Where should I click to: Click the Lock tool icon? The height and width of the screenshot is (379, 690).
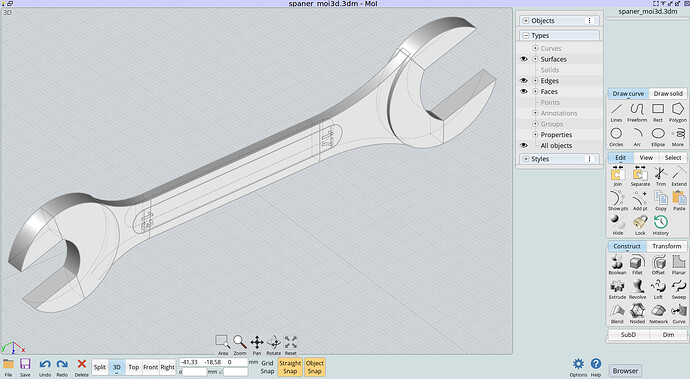click(640, 225)
